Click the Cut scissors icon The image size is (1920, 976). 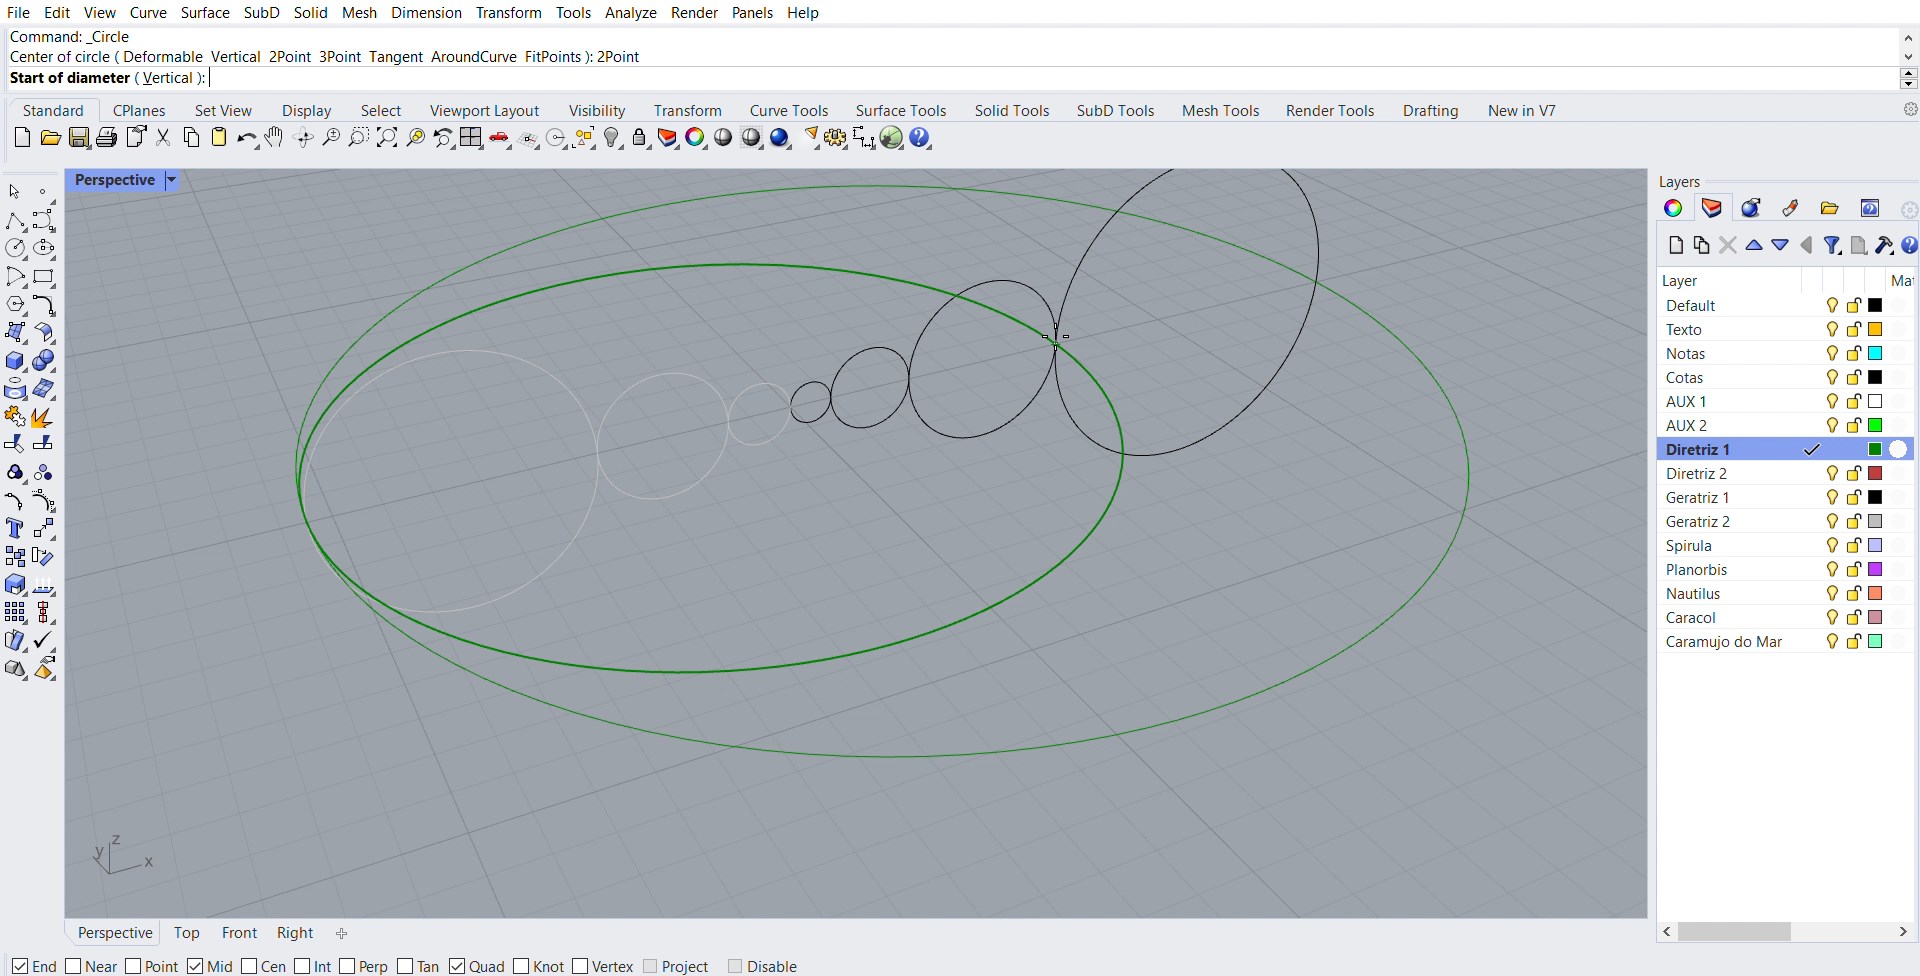point(163,138)
